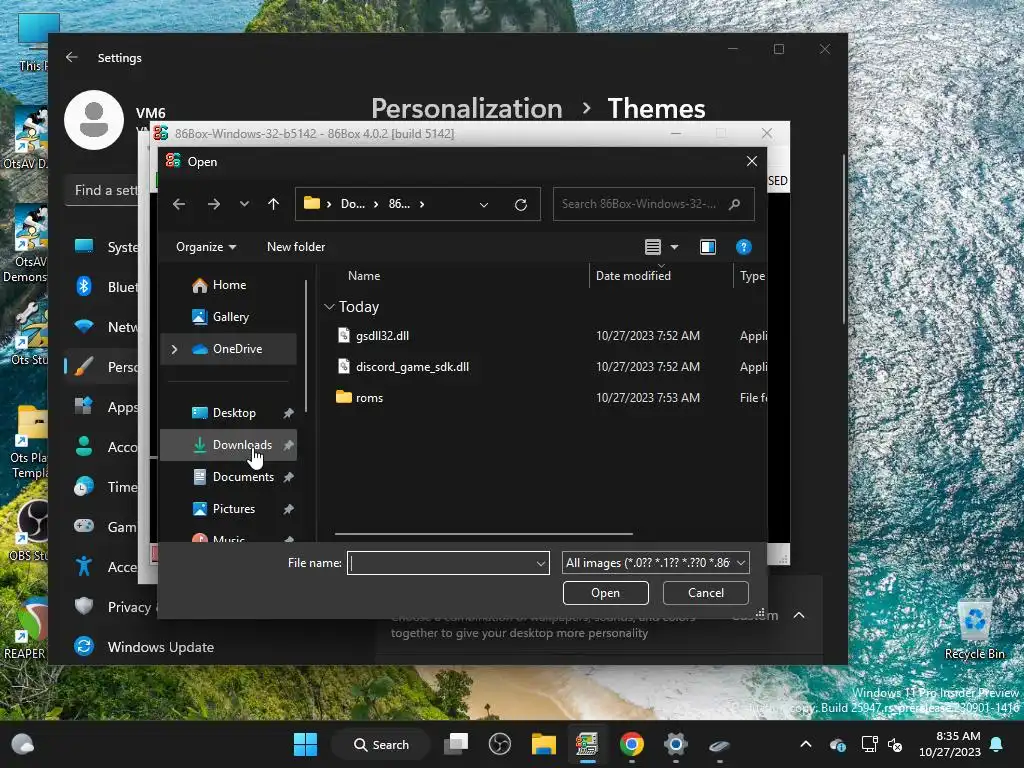
Task: Click horizontal scrollbar in file list
Action: point(483,534)
